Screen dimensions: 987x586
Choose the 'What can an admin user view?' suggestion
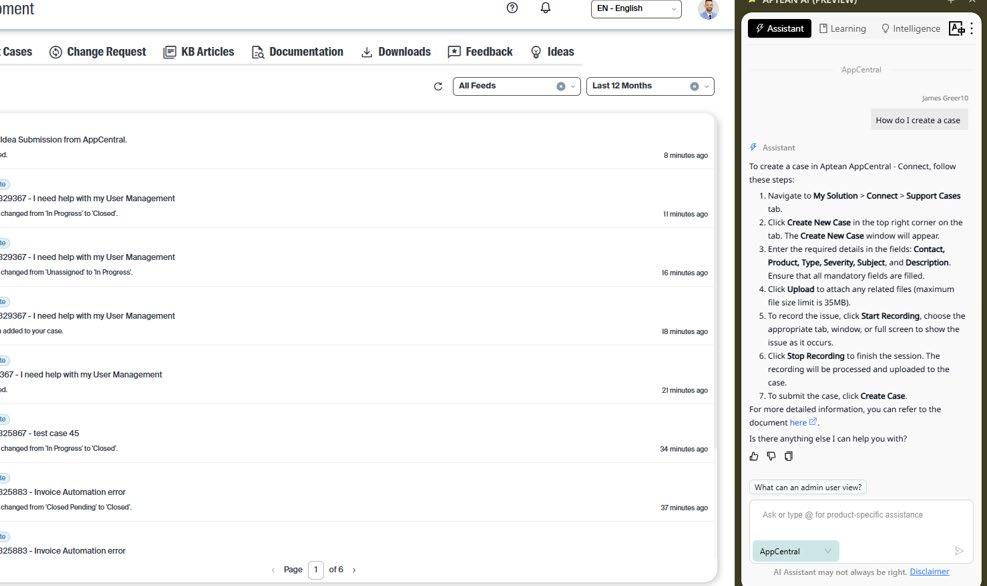click(x=808, y=487)
